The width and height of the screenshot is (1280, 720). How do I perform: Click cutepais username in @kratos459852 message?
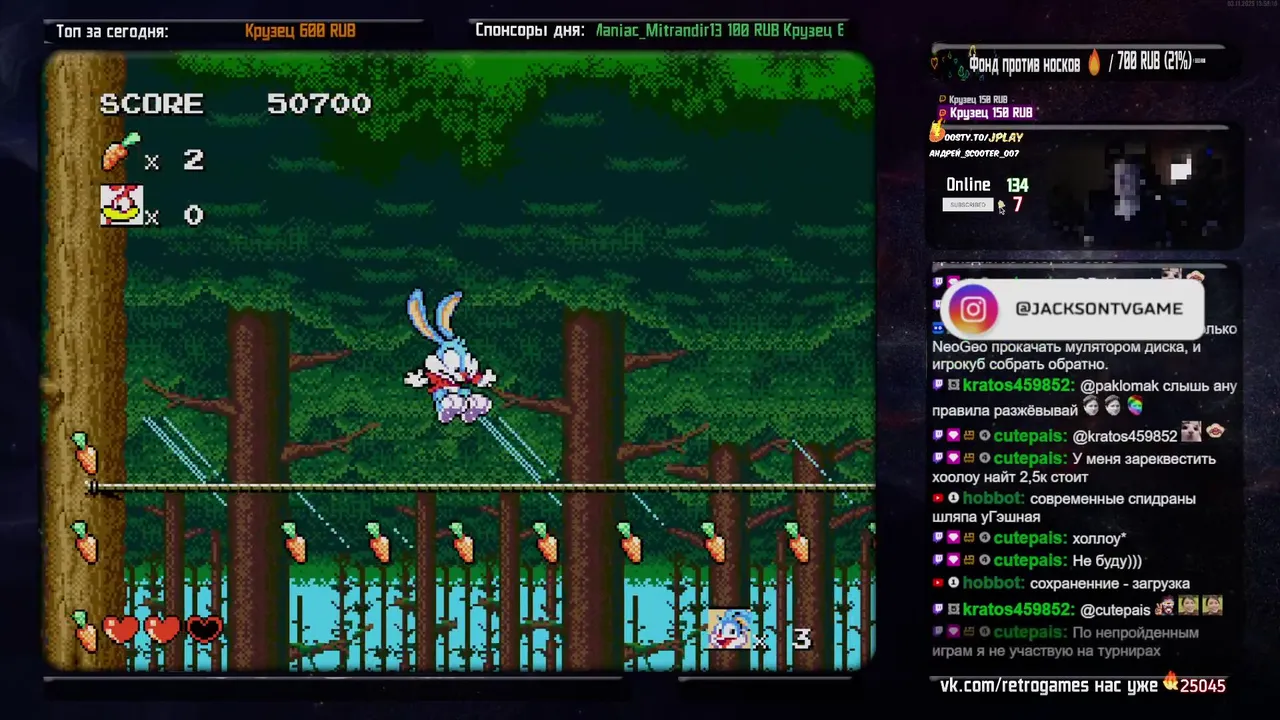(x=1030, y=436)
